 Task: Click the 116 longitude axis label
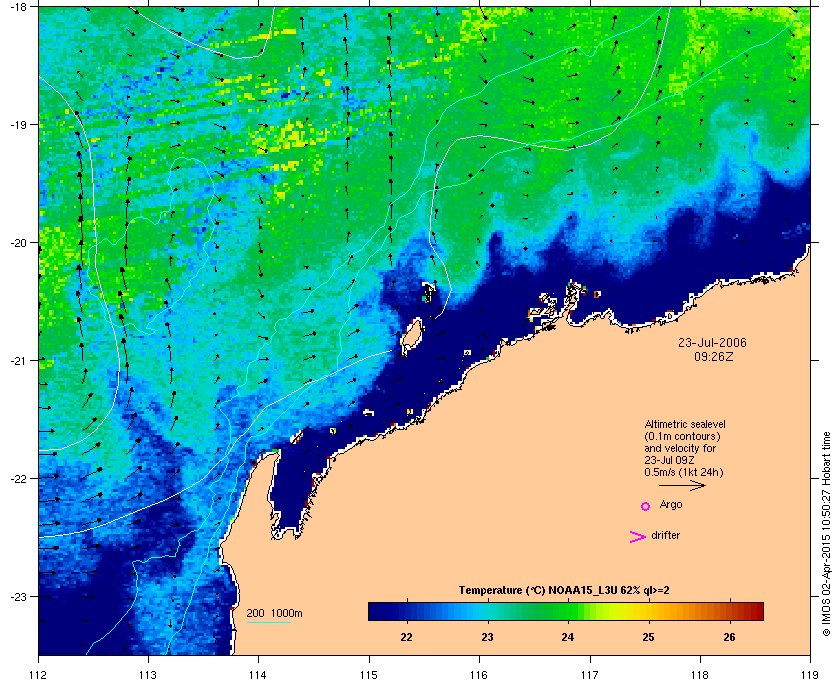[479, 675]
